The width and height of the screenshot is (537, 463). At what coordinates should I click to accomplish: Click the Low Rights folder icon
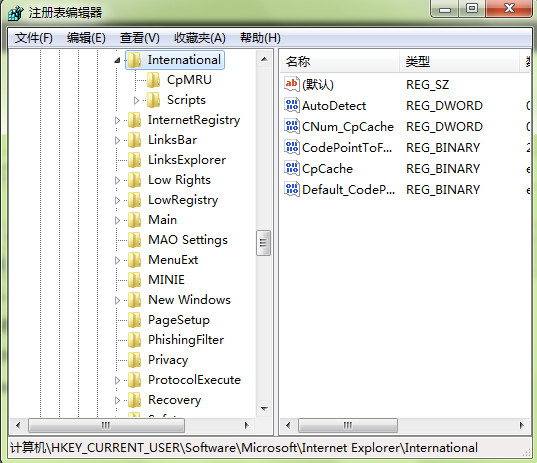coord(134,180)
